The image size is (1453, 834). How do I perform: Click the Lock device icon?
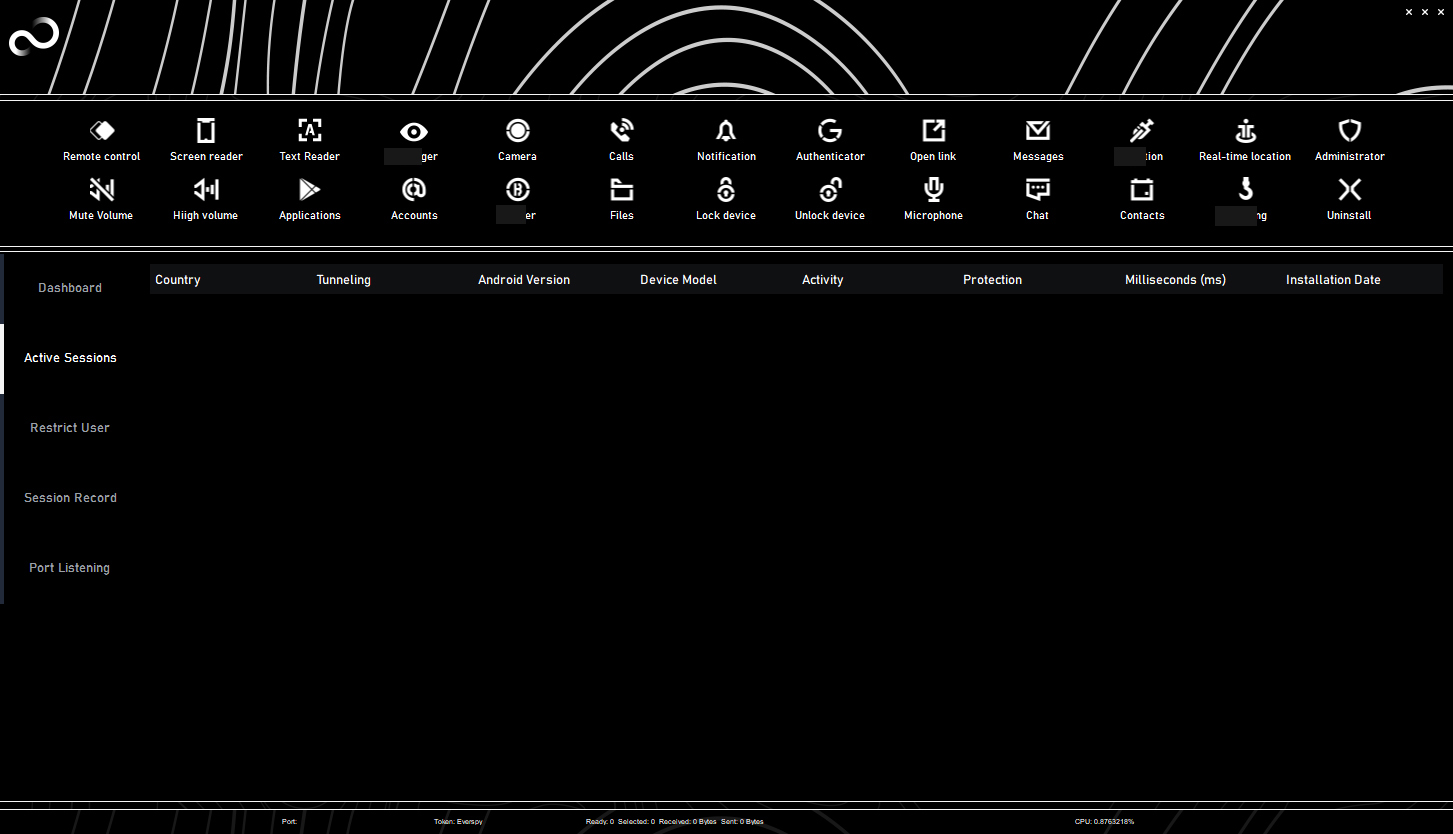726,190
